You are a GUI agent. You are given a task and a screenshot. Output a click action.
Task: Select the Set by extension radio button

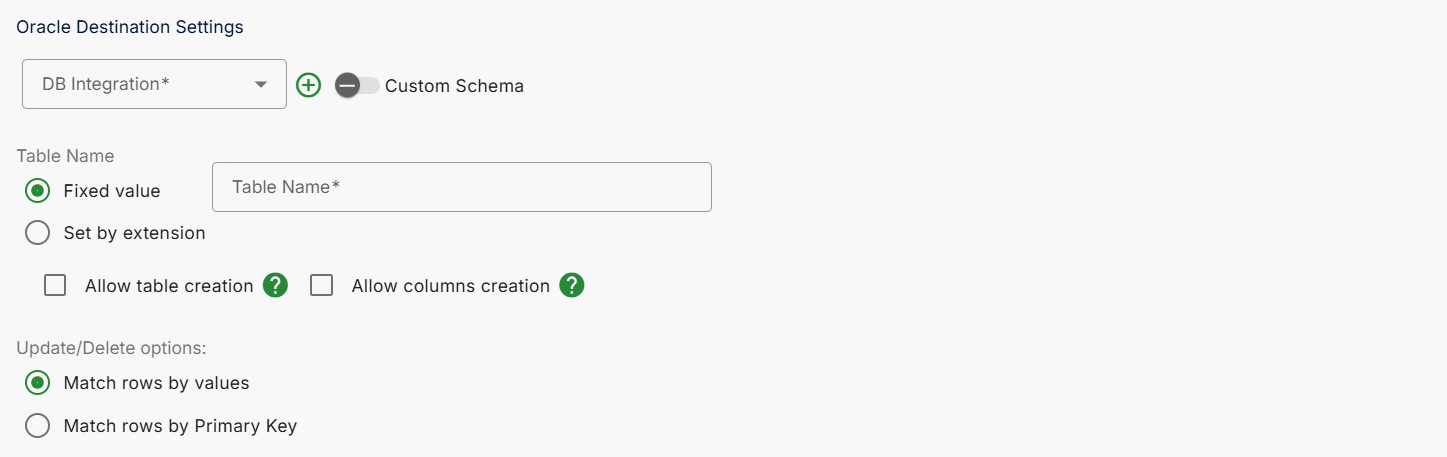coord(37,233)
